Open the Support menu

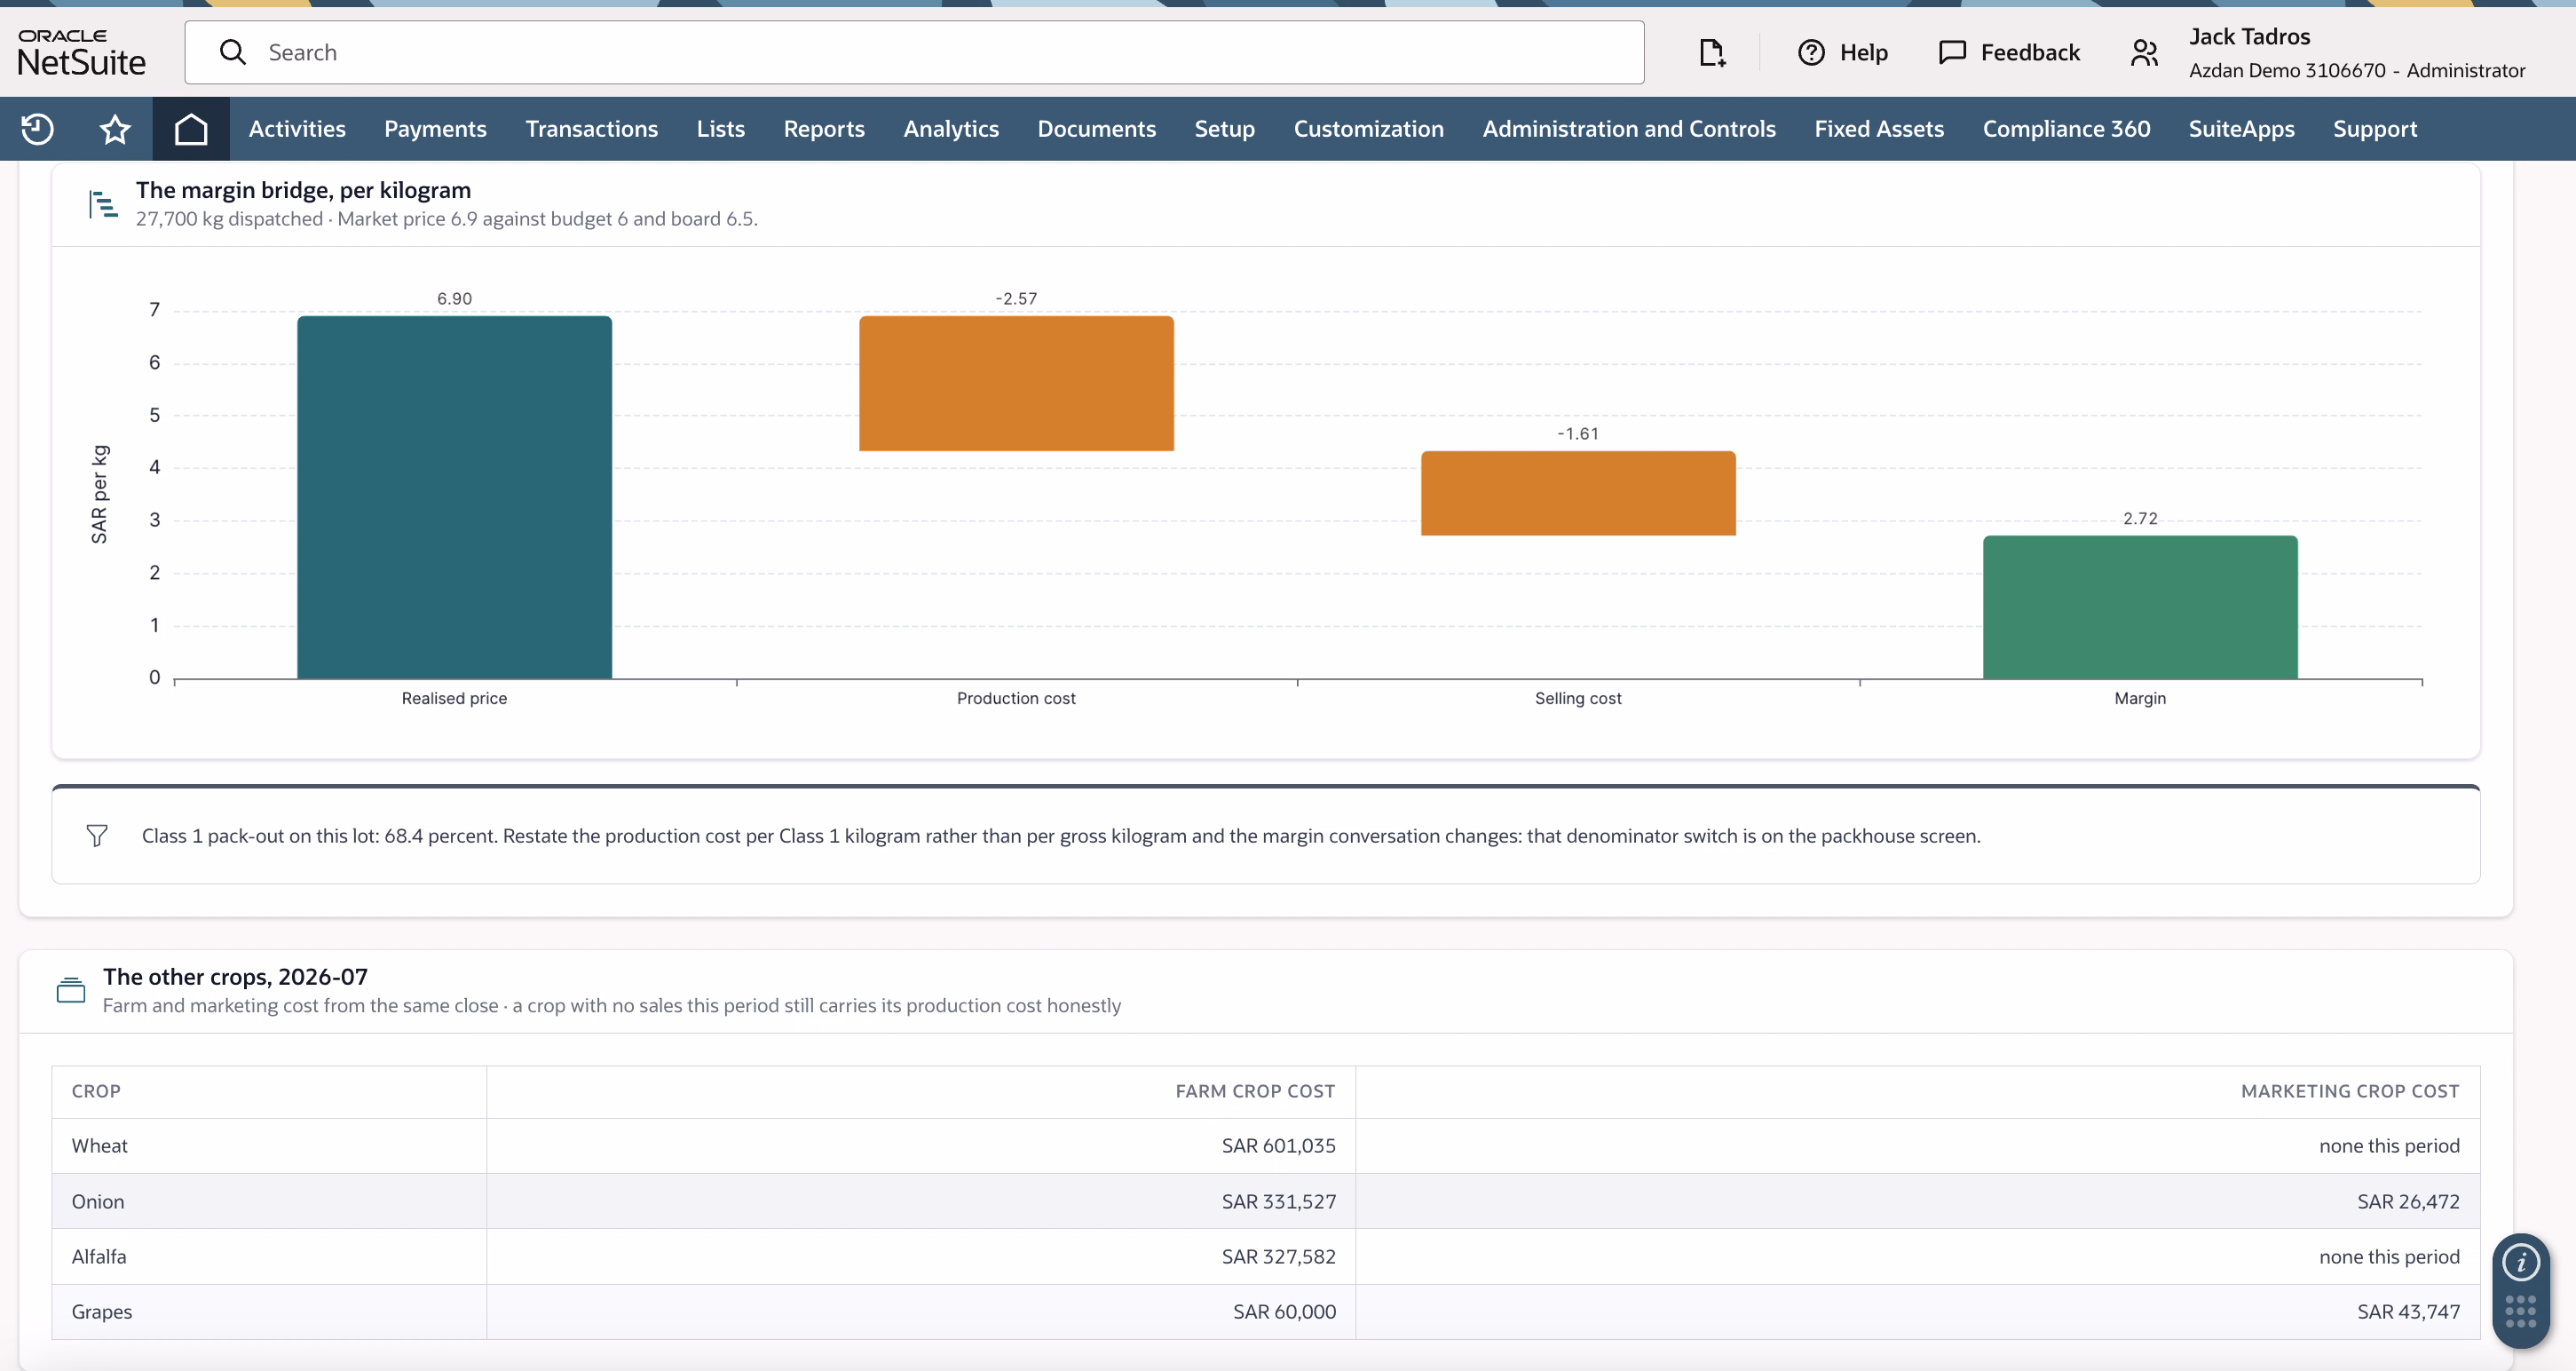[2375, 129]
